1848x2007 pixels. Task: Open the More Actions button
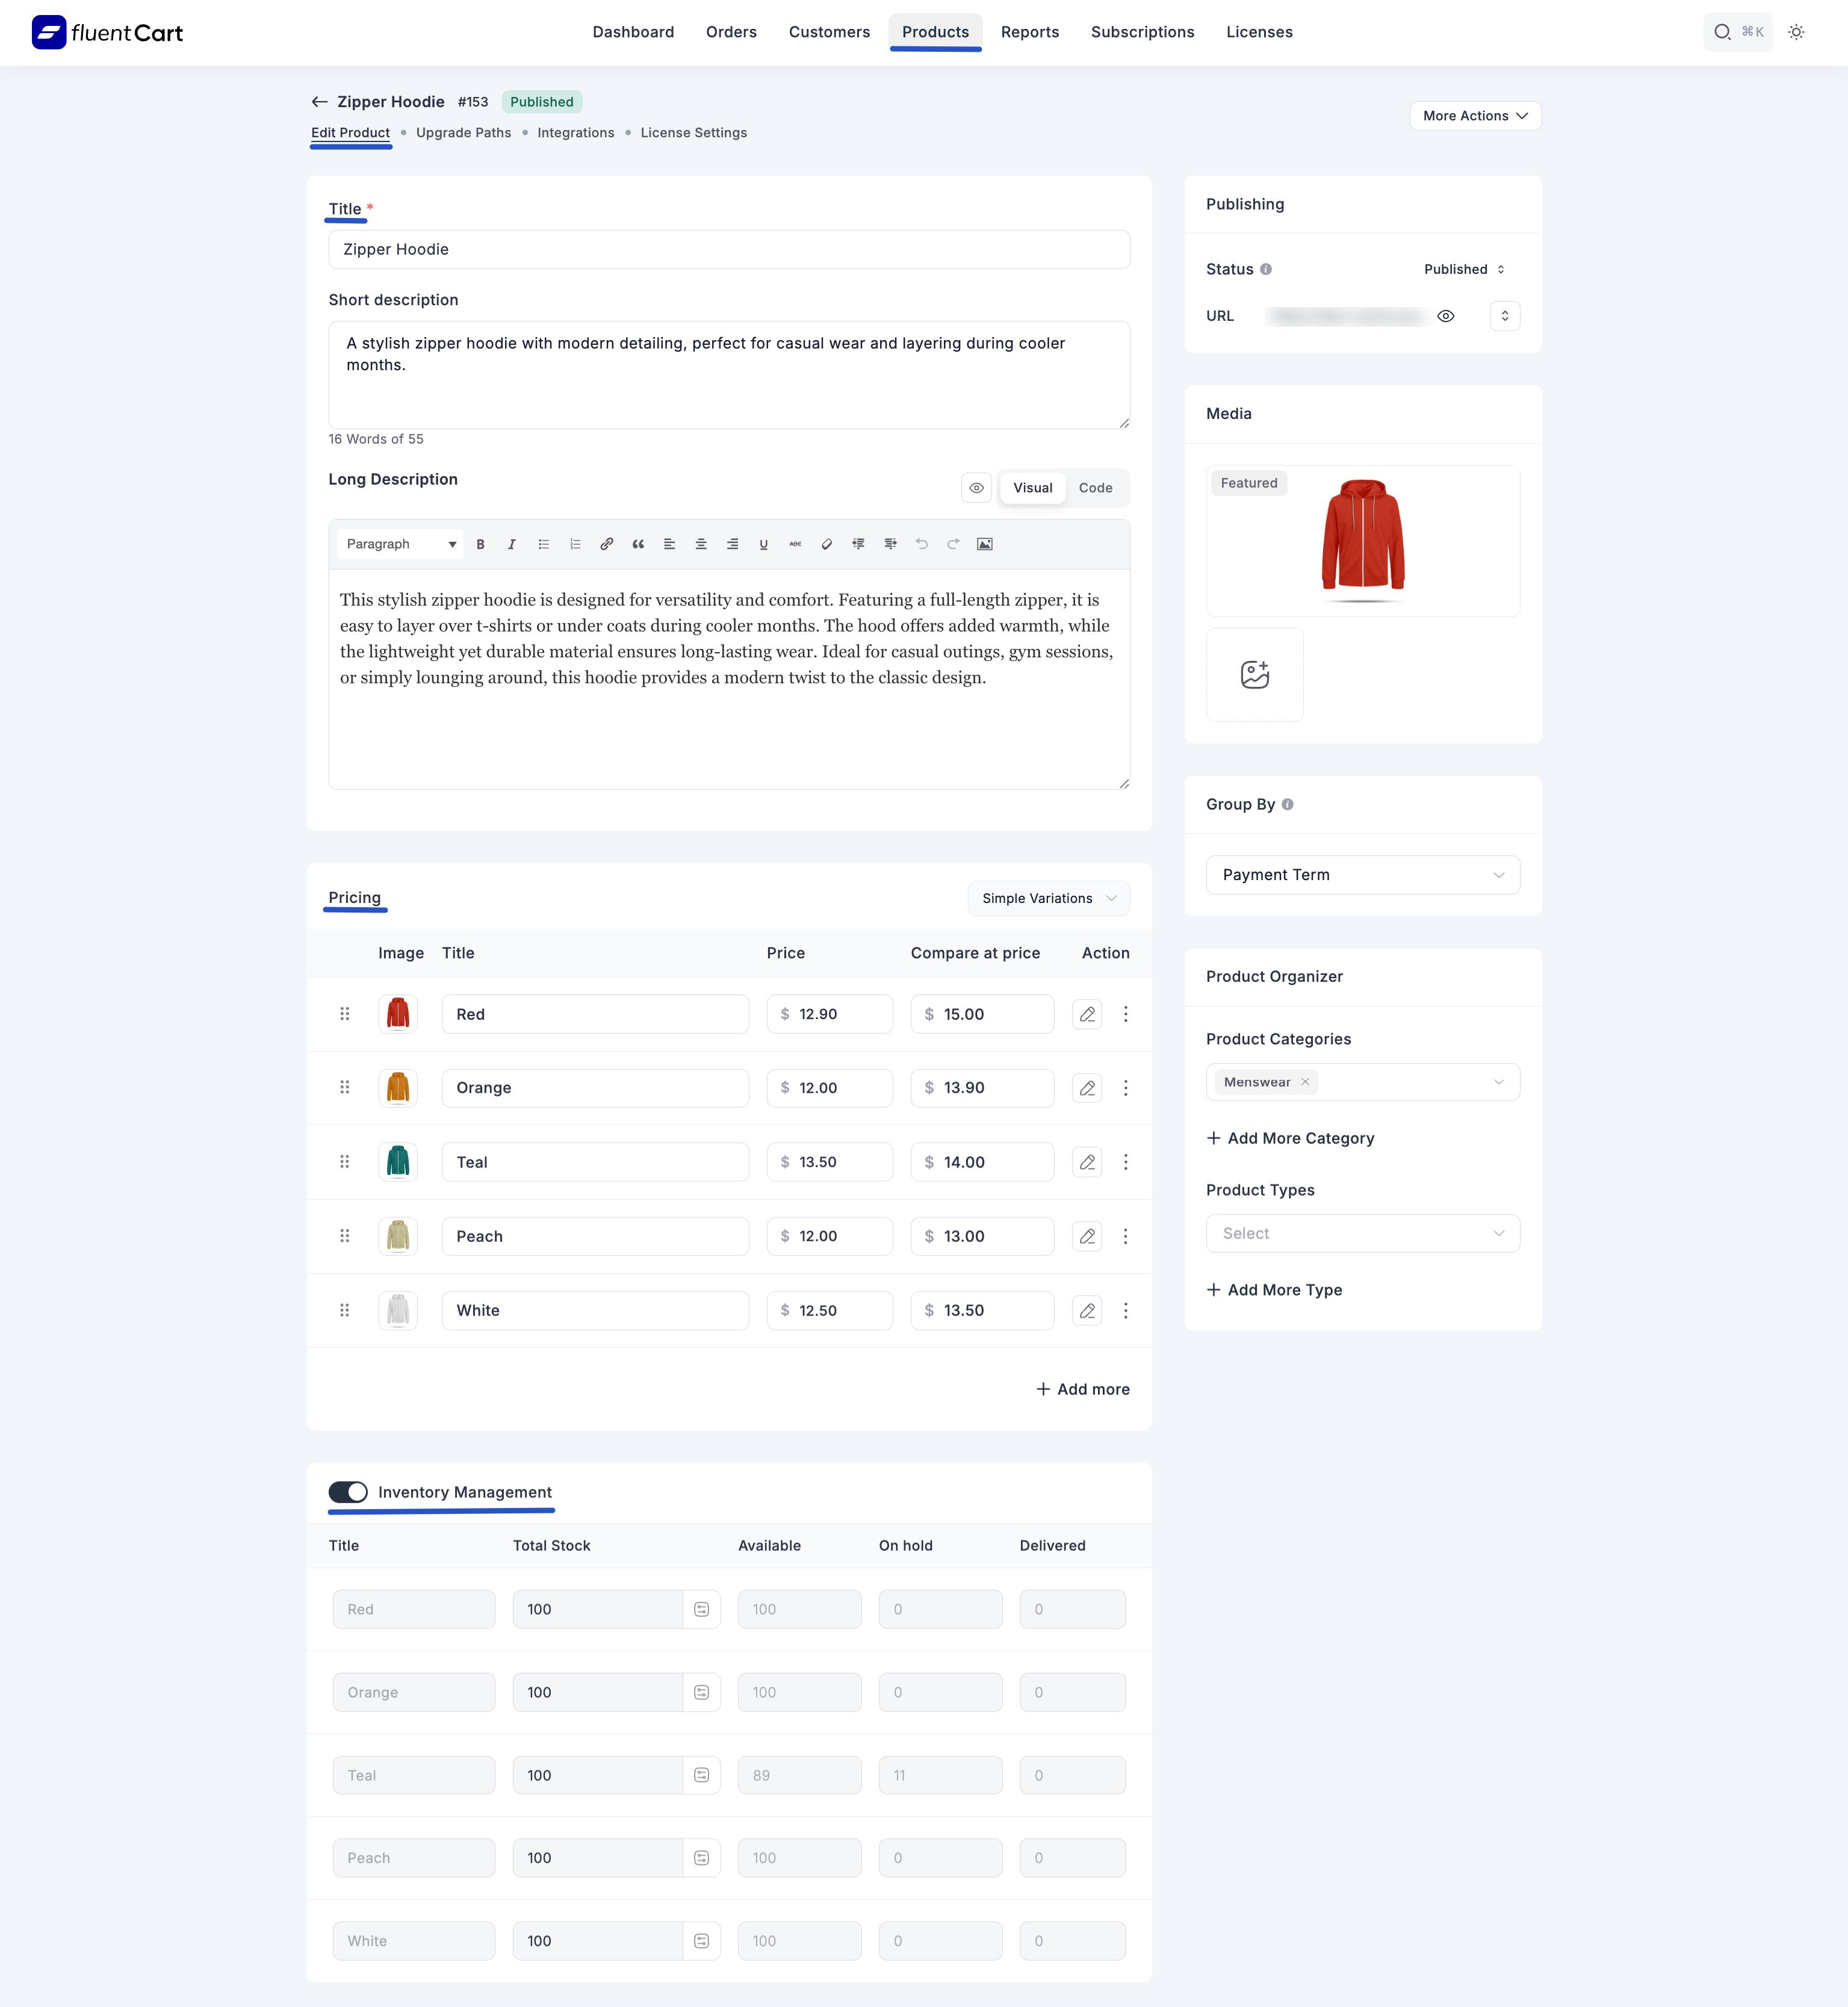[1474, 116]
